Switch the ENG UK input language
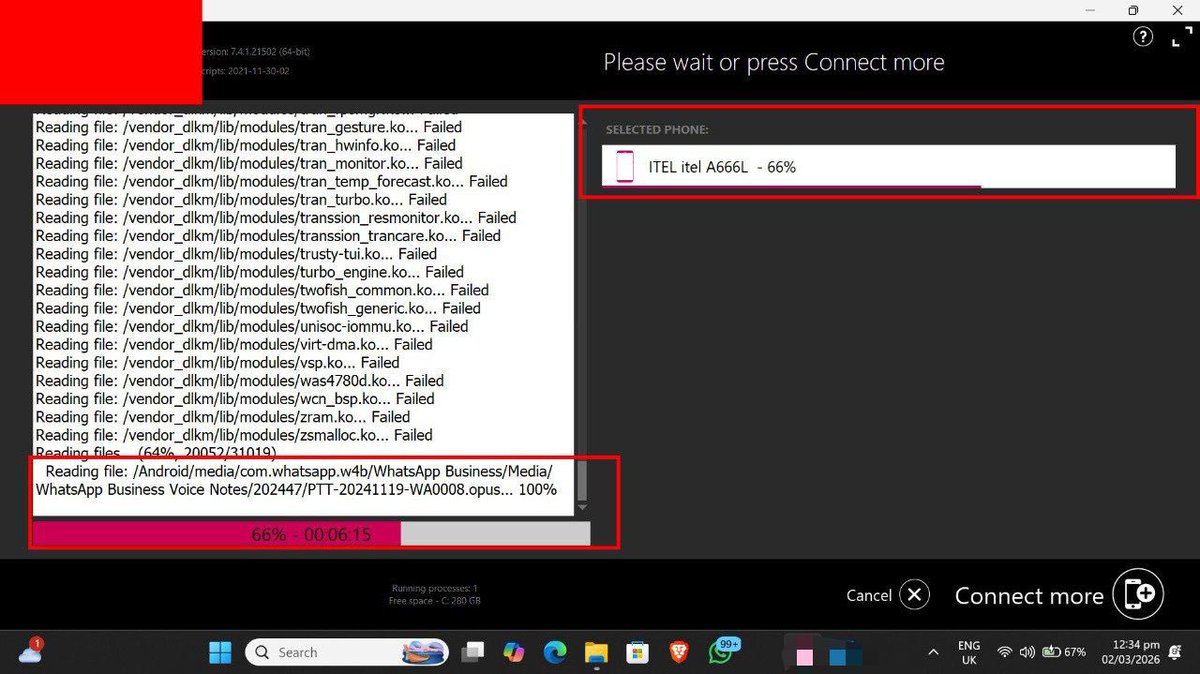 click(x=969, y=652)
